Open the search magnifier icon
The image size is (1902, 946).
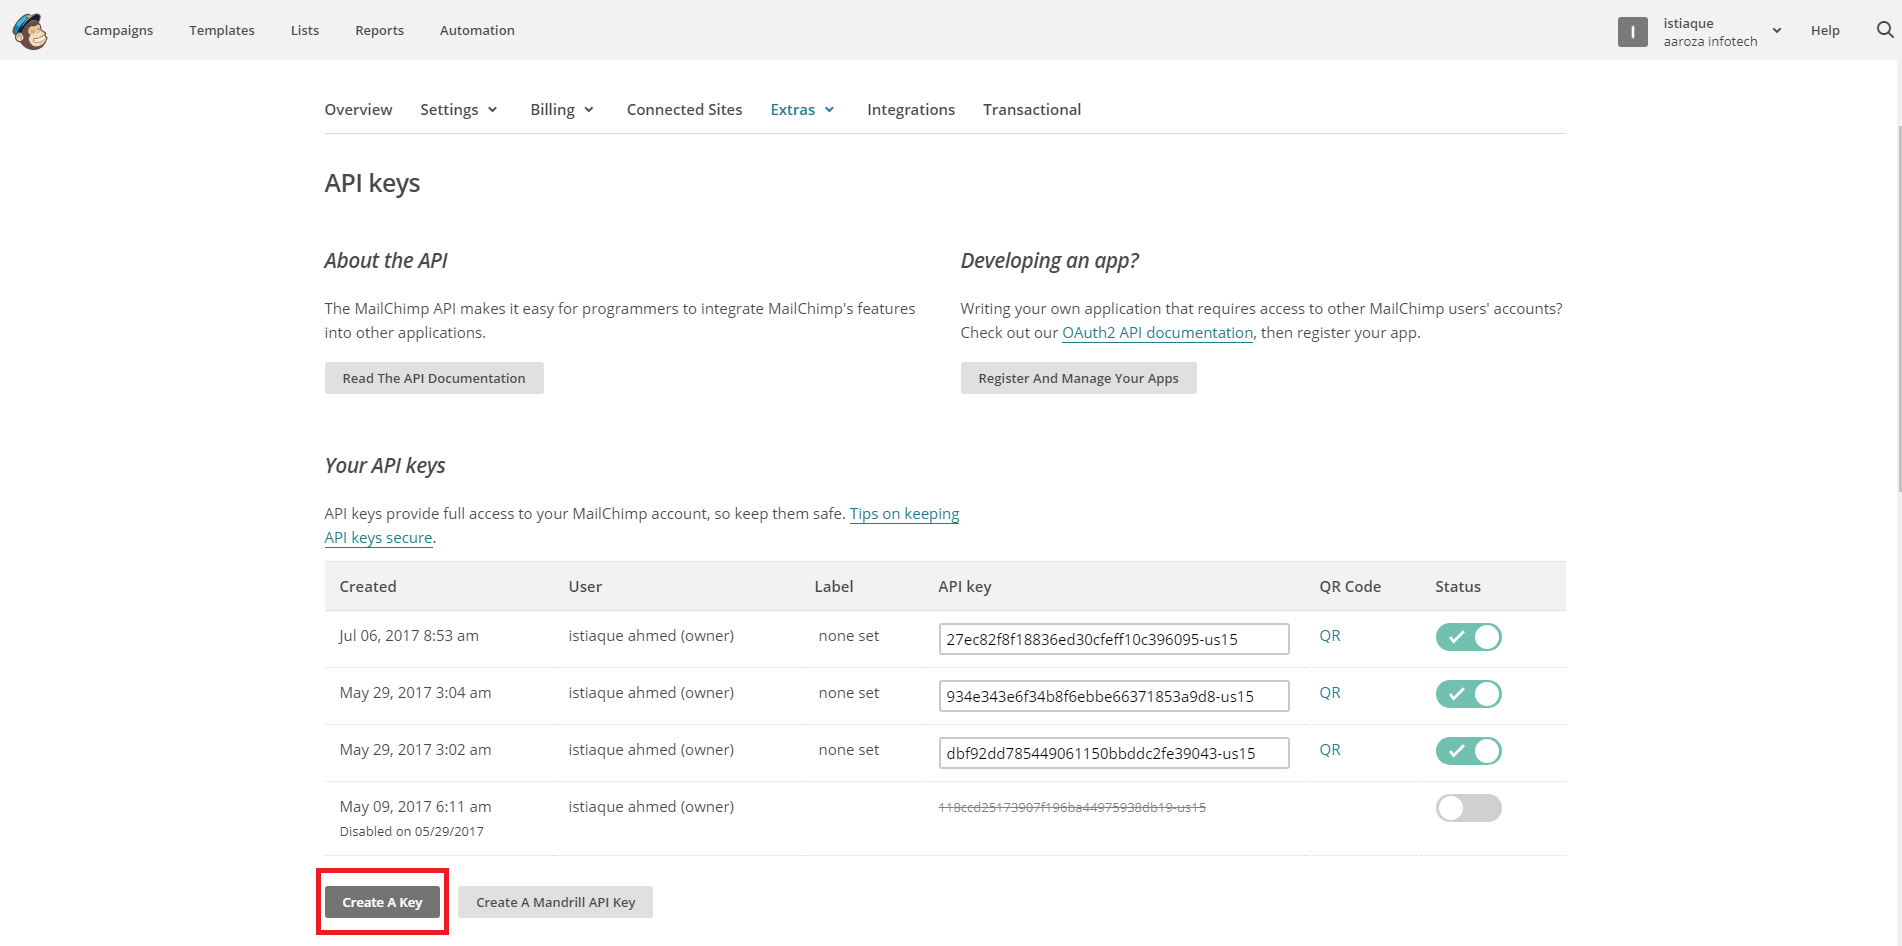click(1884, 30)
